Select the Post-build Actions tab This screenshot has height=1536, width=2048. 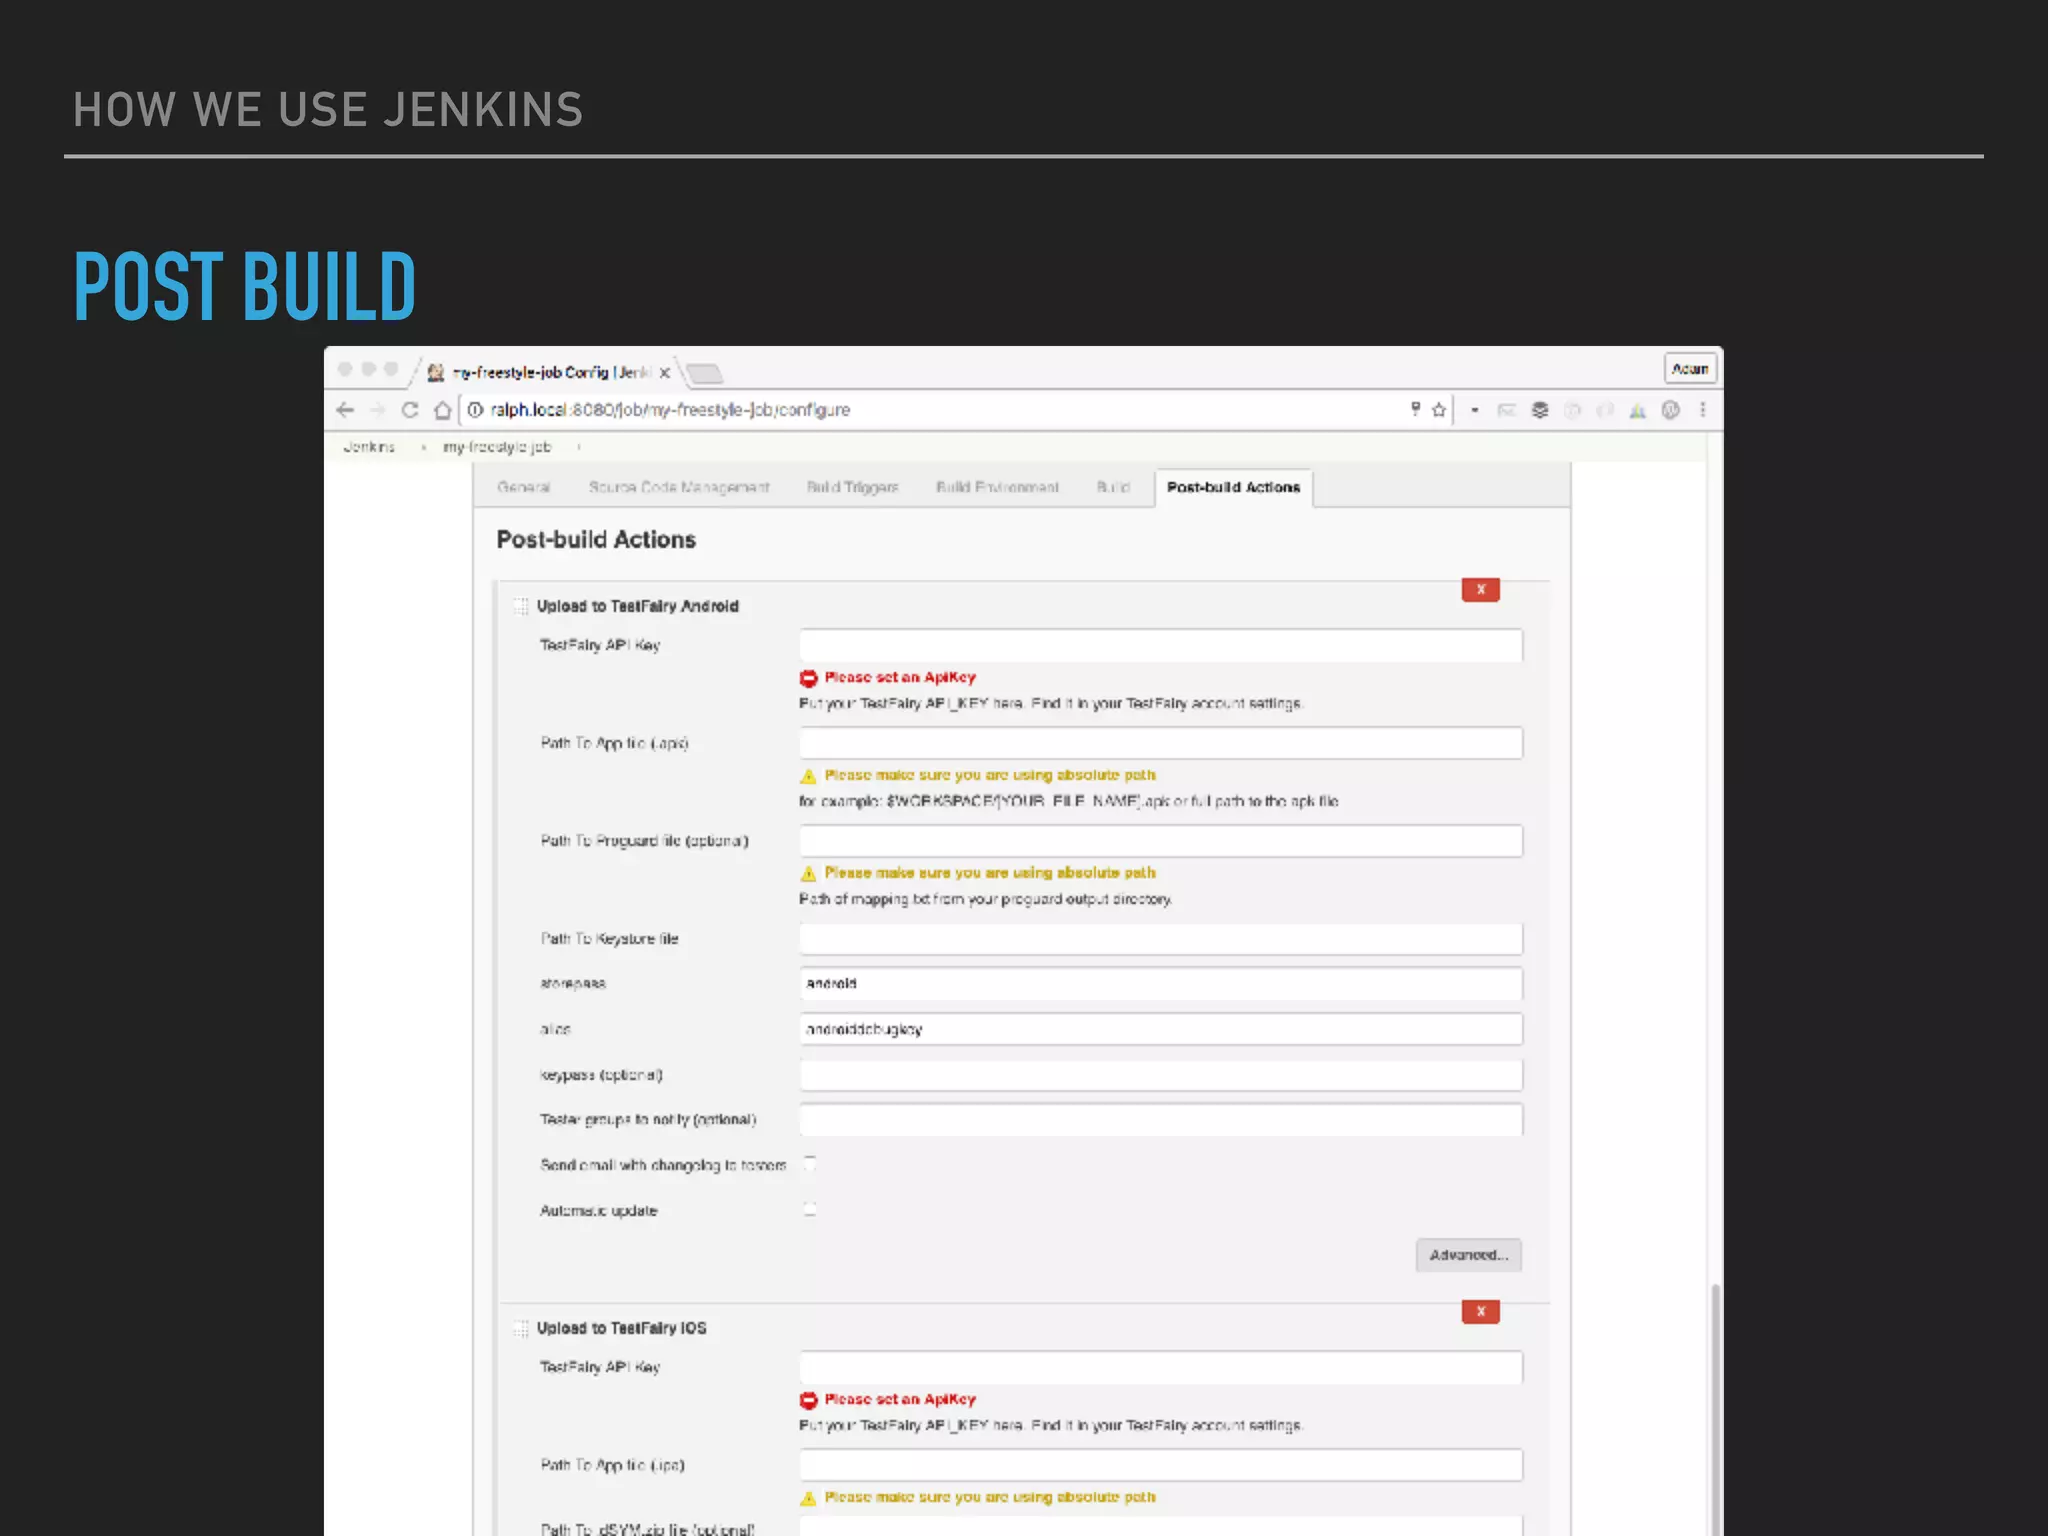pos(1233,487)
